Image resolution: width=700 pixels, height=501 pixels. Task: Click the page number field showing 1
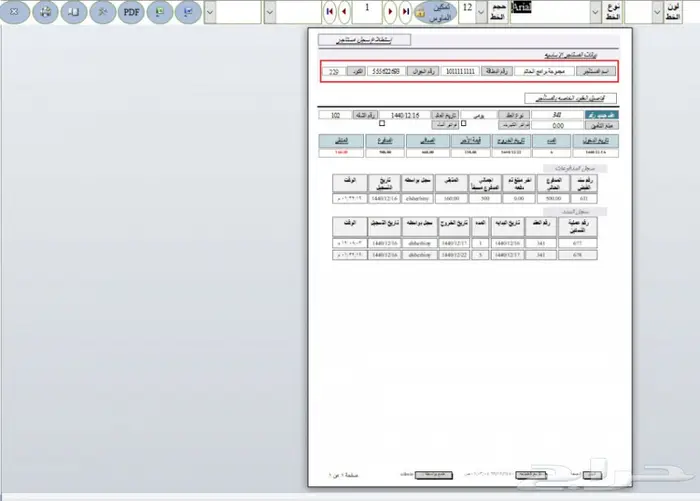[x=367, y=13]
